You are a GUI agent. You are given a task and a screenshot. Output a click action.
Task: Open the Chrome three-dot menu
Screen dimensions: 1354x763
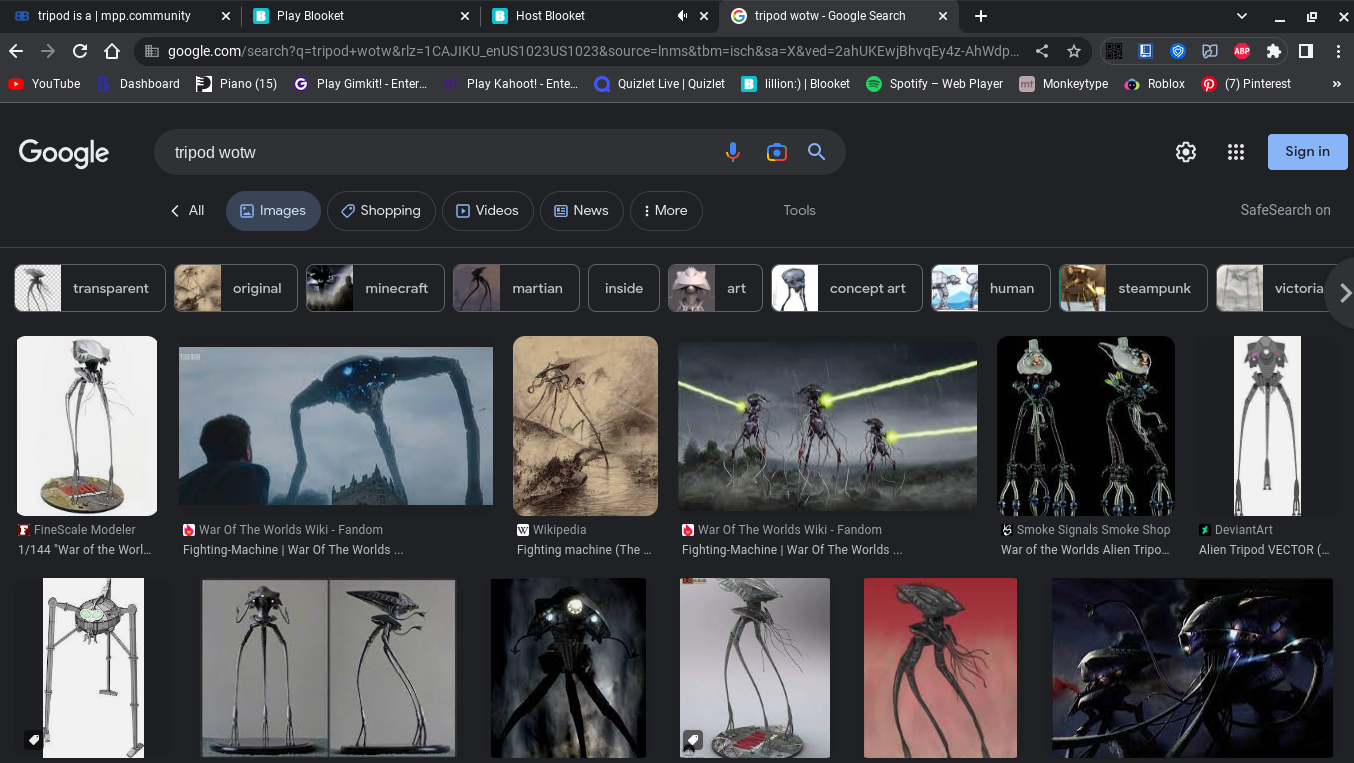tap(1338, 51)
